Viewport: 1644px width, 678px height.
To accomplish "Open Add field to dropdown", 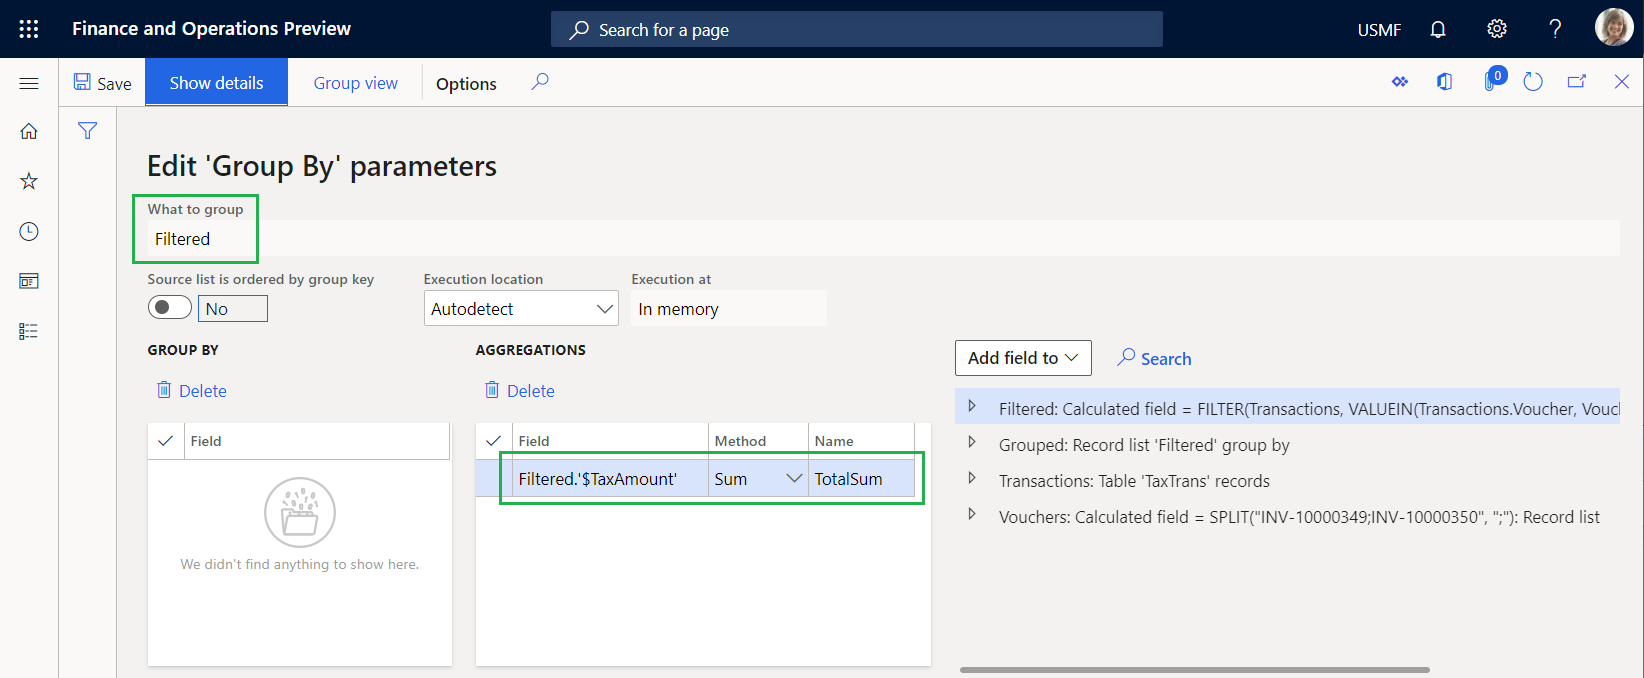I will [x=1023, y=358].
